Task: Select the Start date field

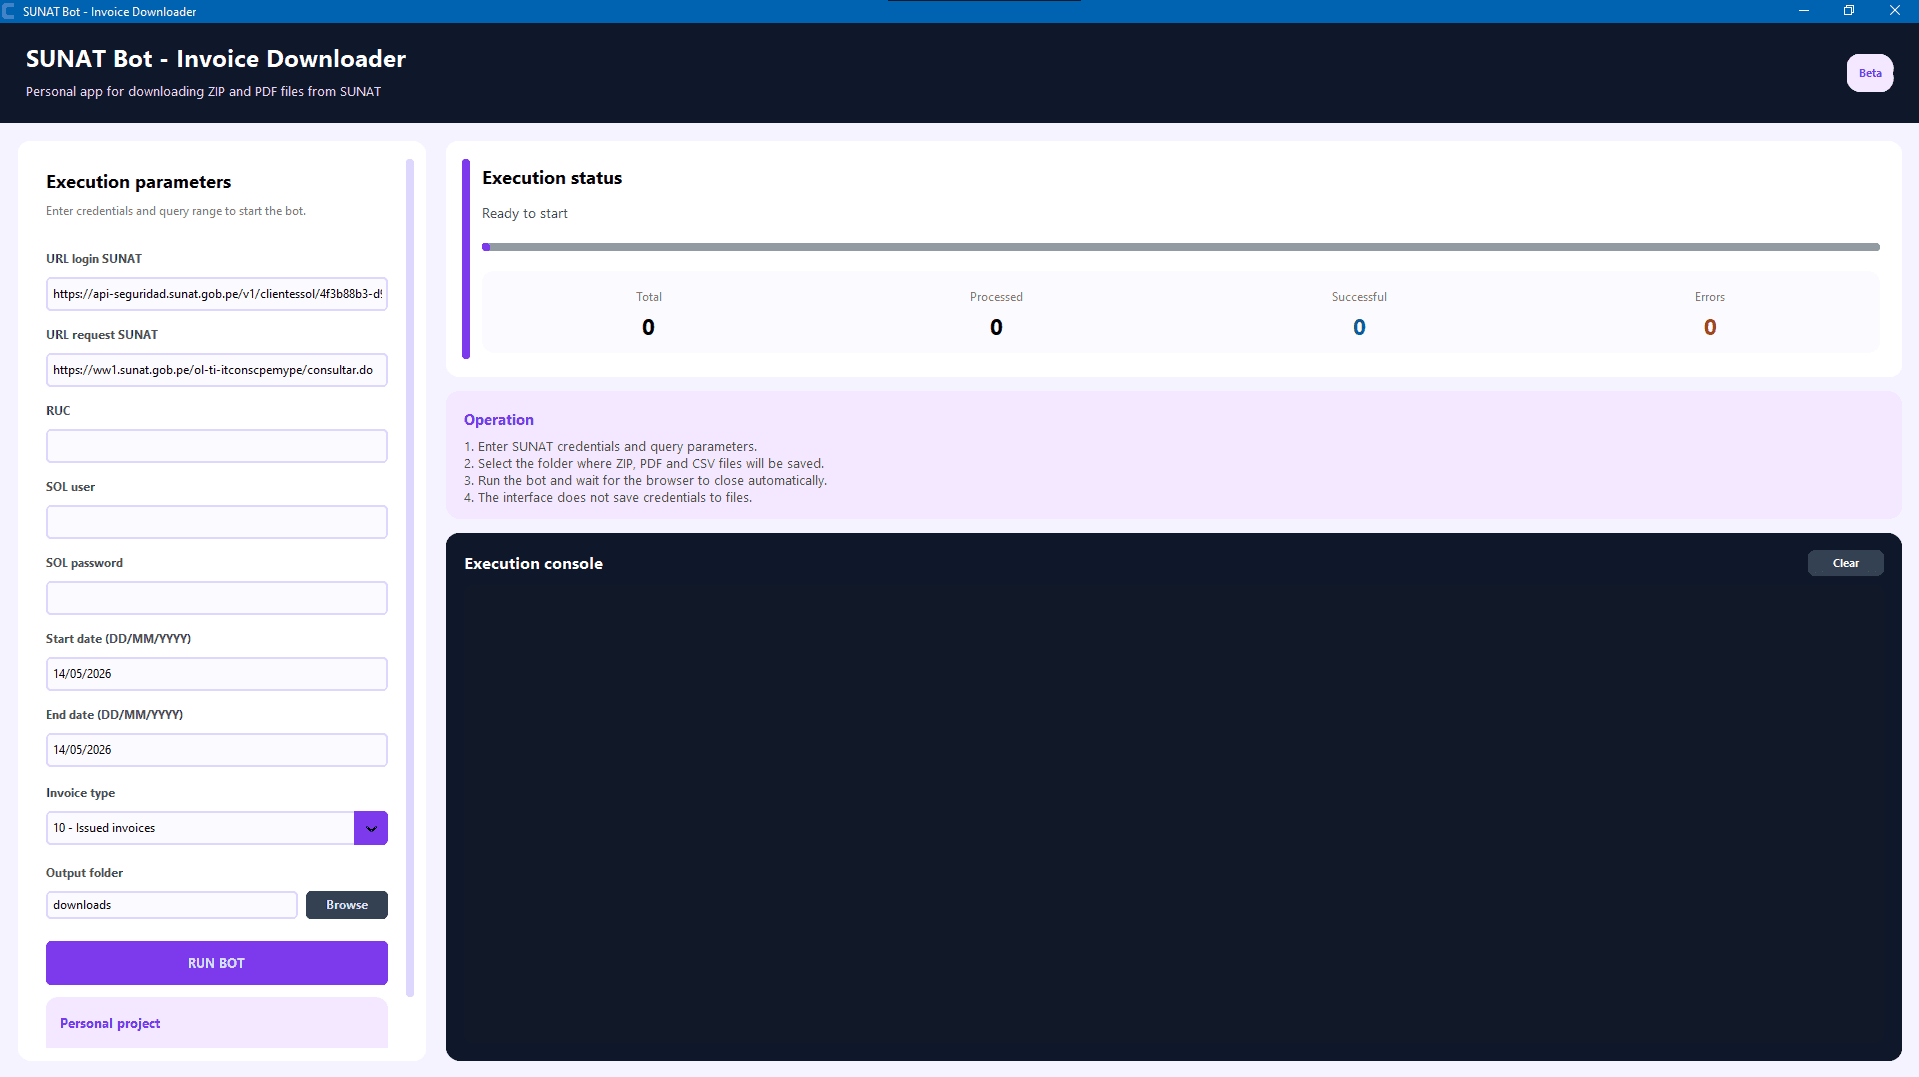Action: coord(216,674)
